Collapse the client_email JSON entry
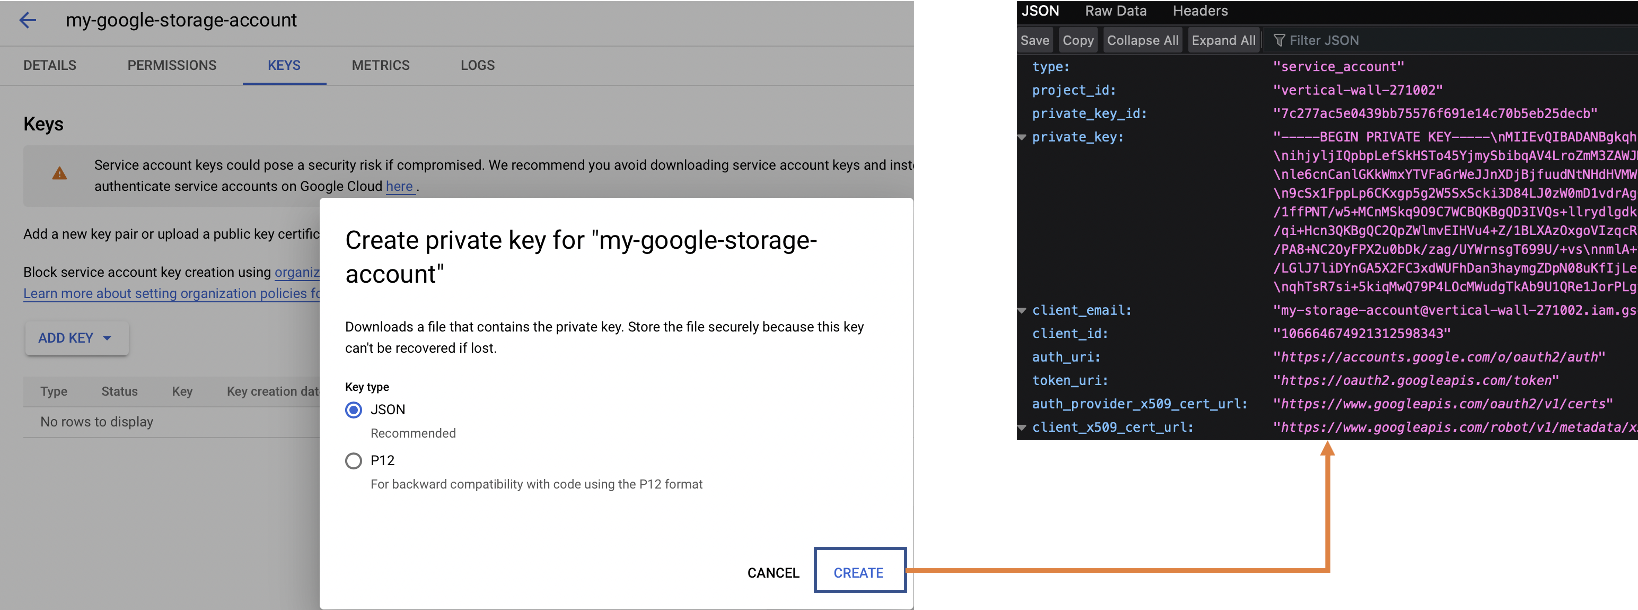This screenshot has width=1638, height=610. pyautogui.click(x=1022, y=311)
